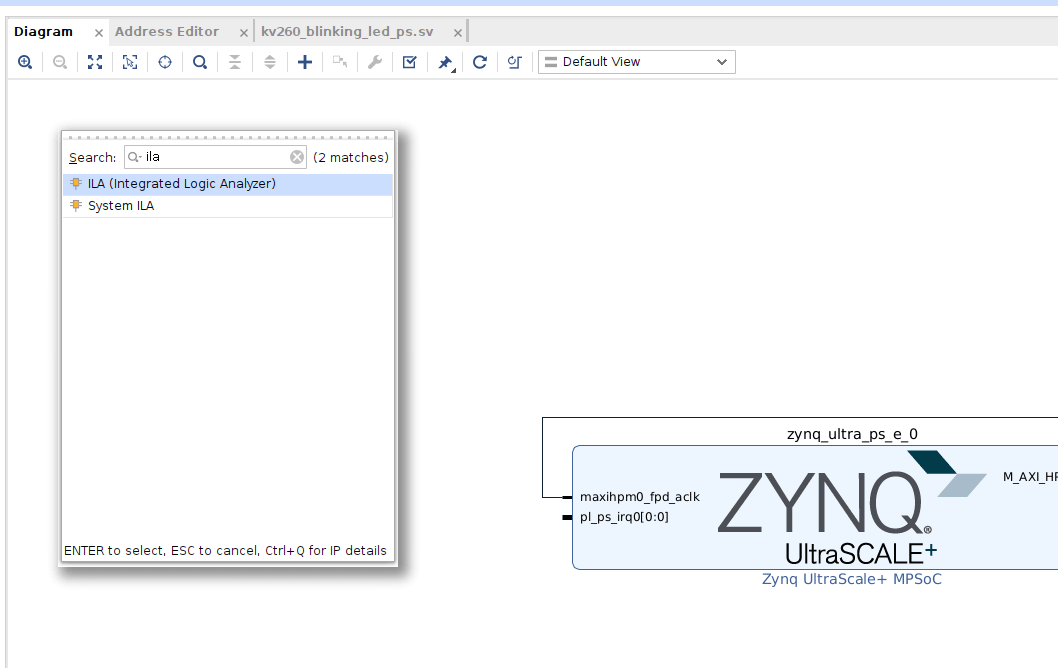1058x668 pixels.
Task: Run Validate Design checkmark icon
Action: click(x=410, y=62)
